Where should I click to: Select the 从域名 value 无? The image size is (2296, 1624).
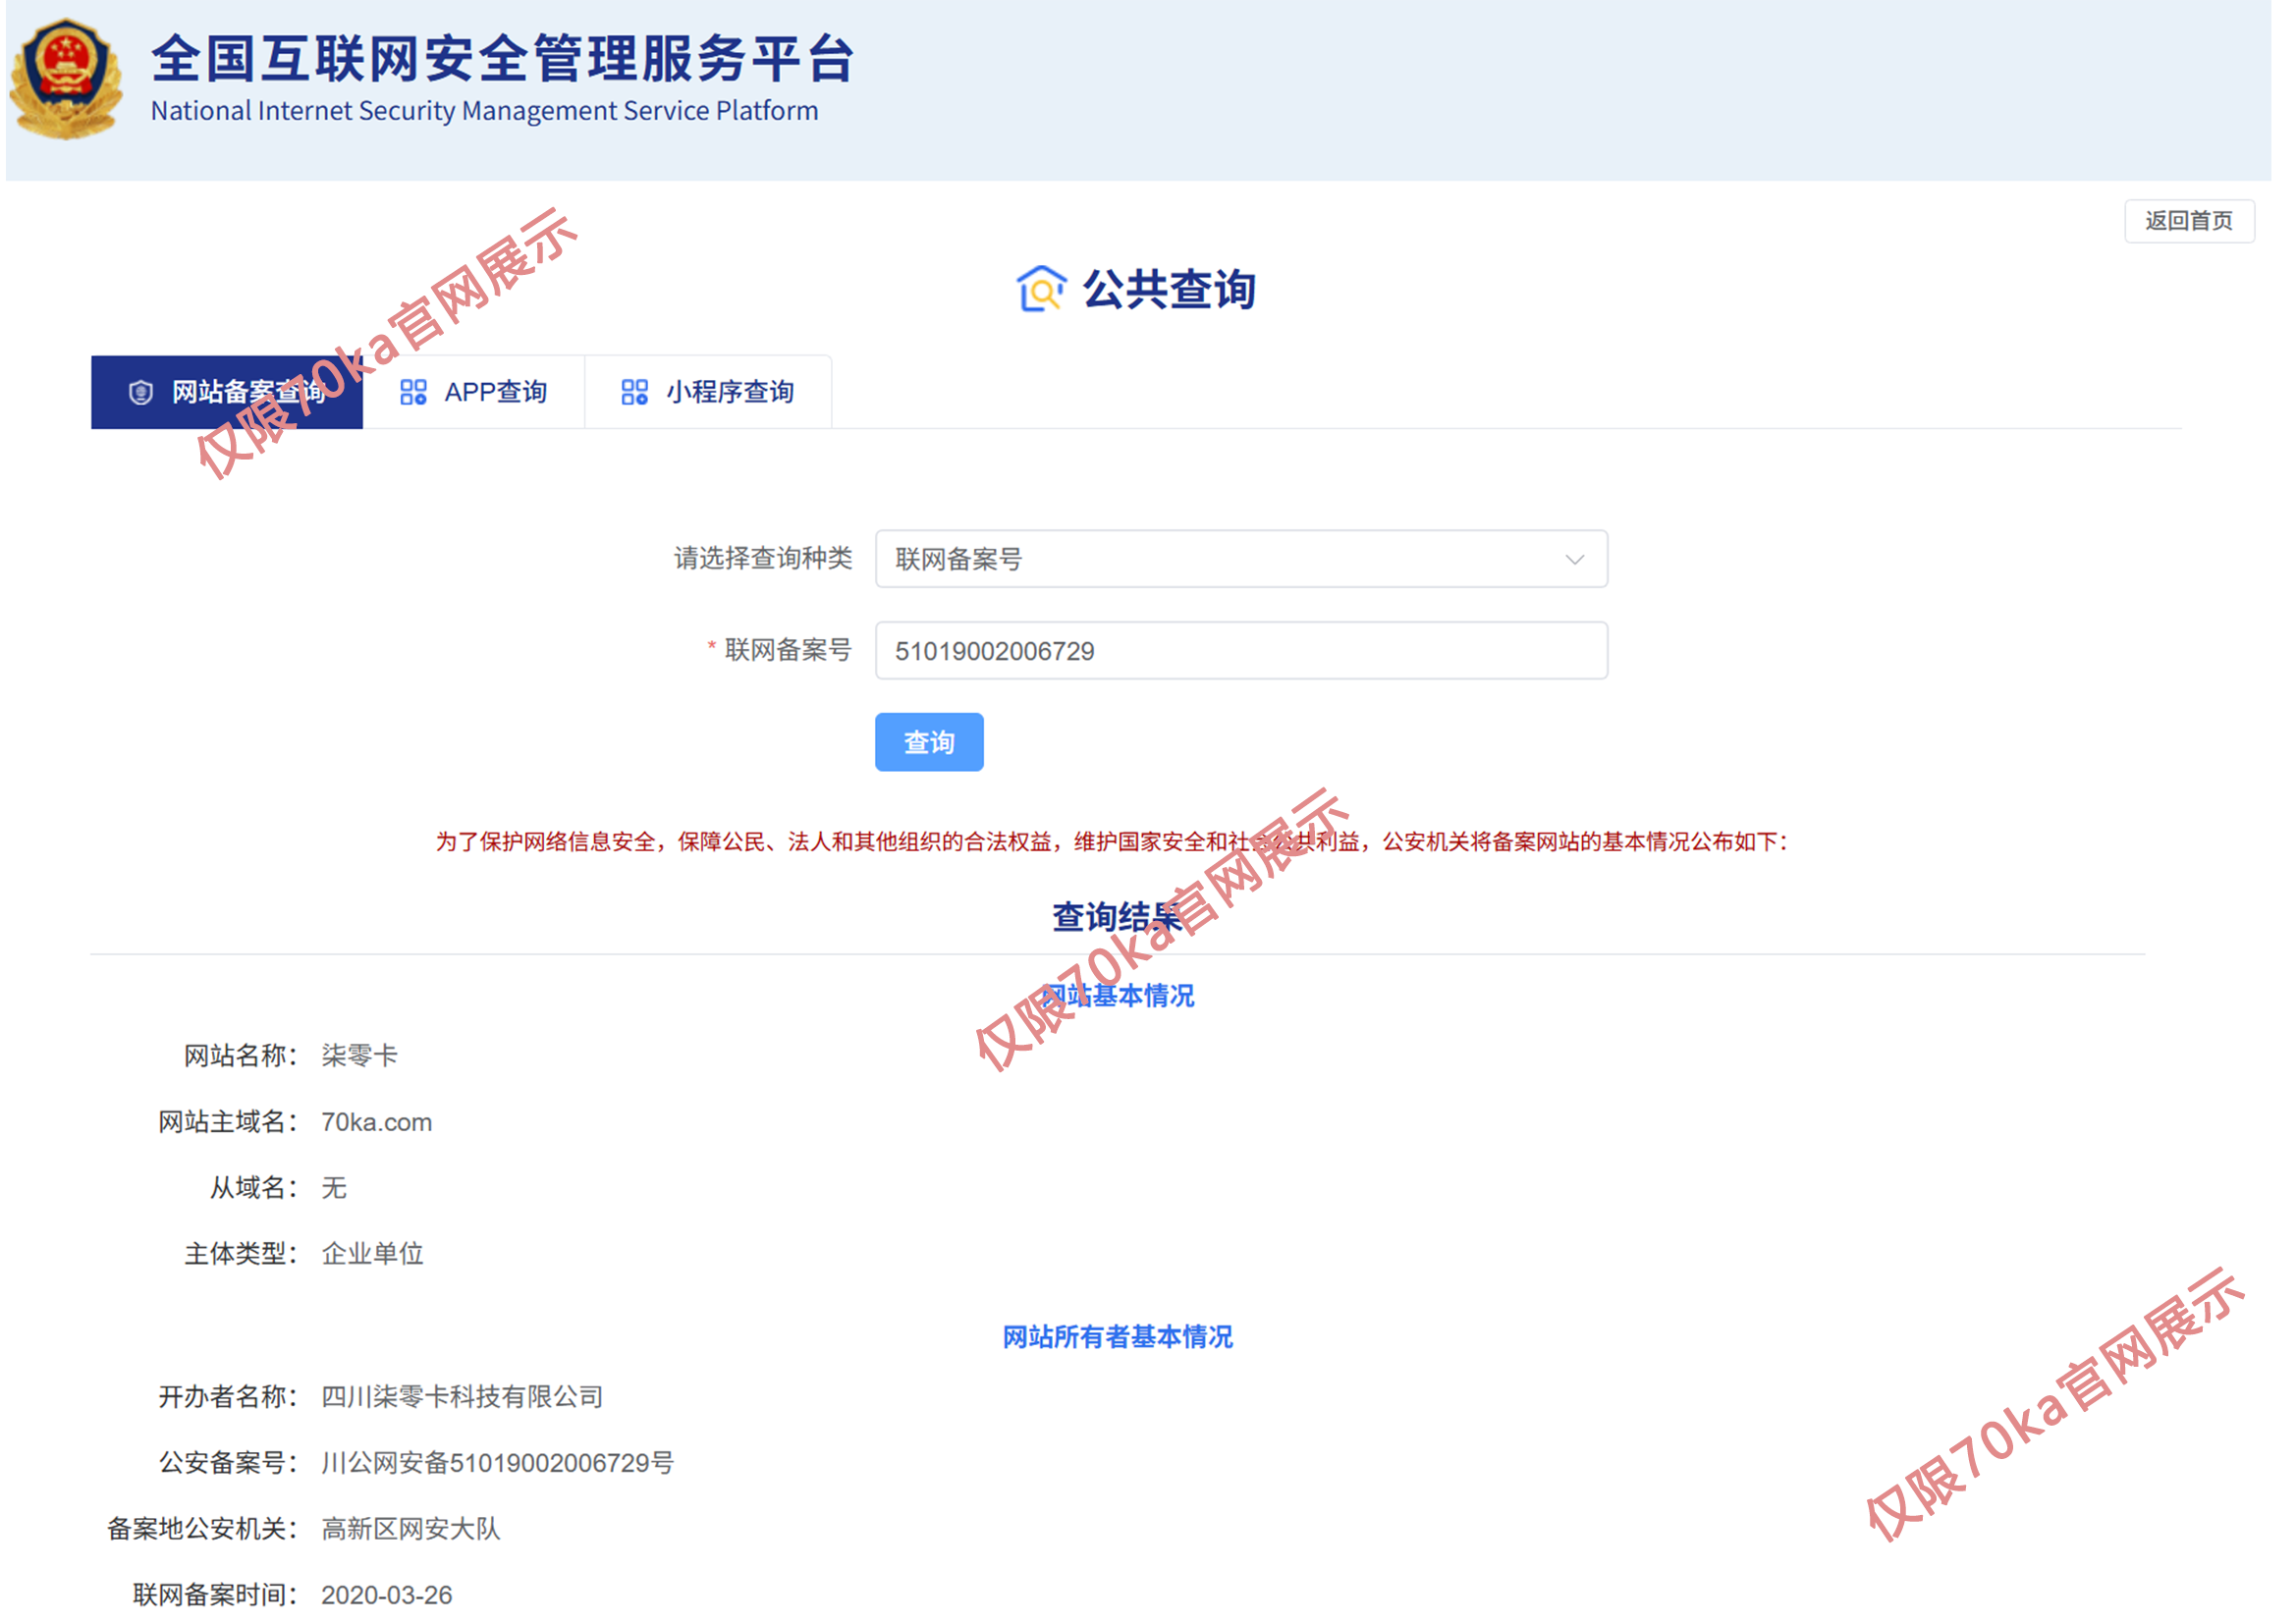point(334,1188)
